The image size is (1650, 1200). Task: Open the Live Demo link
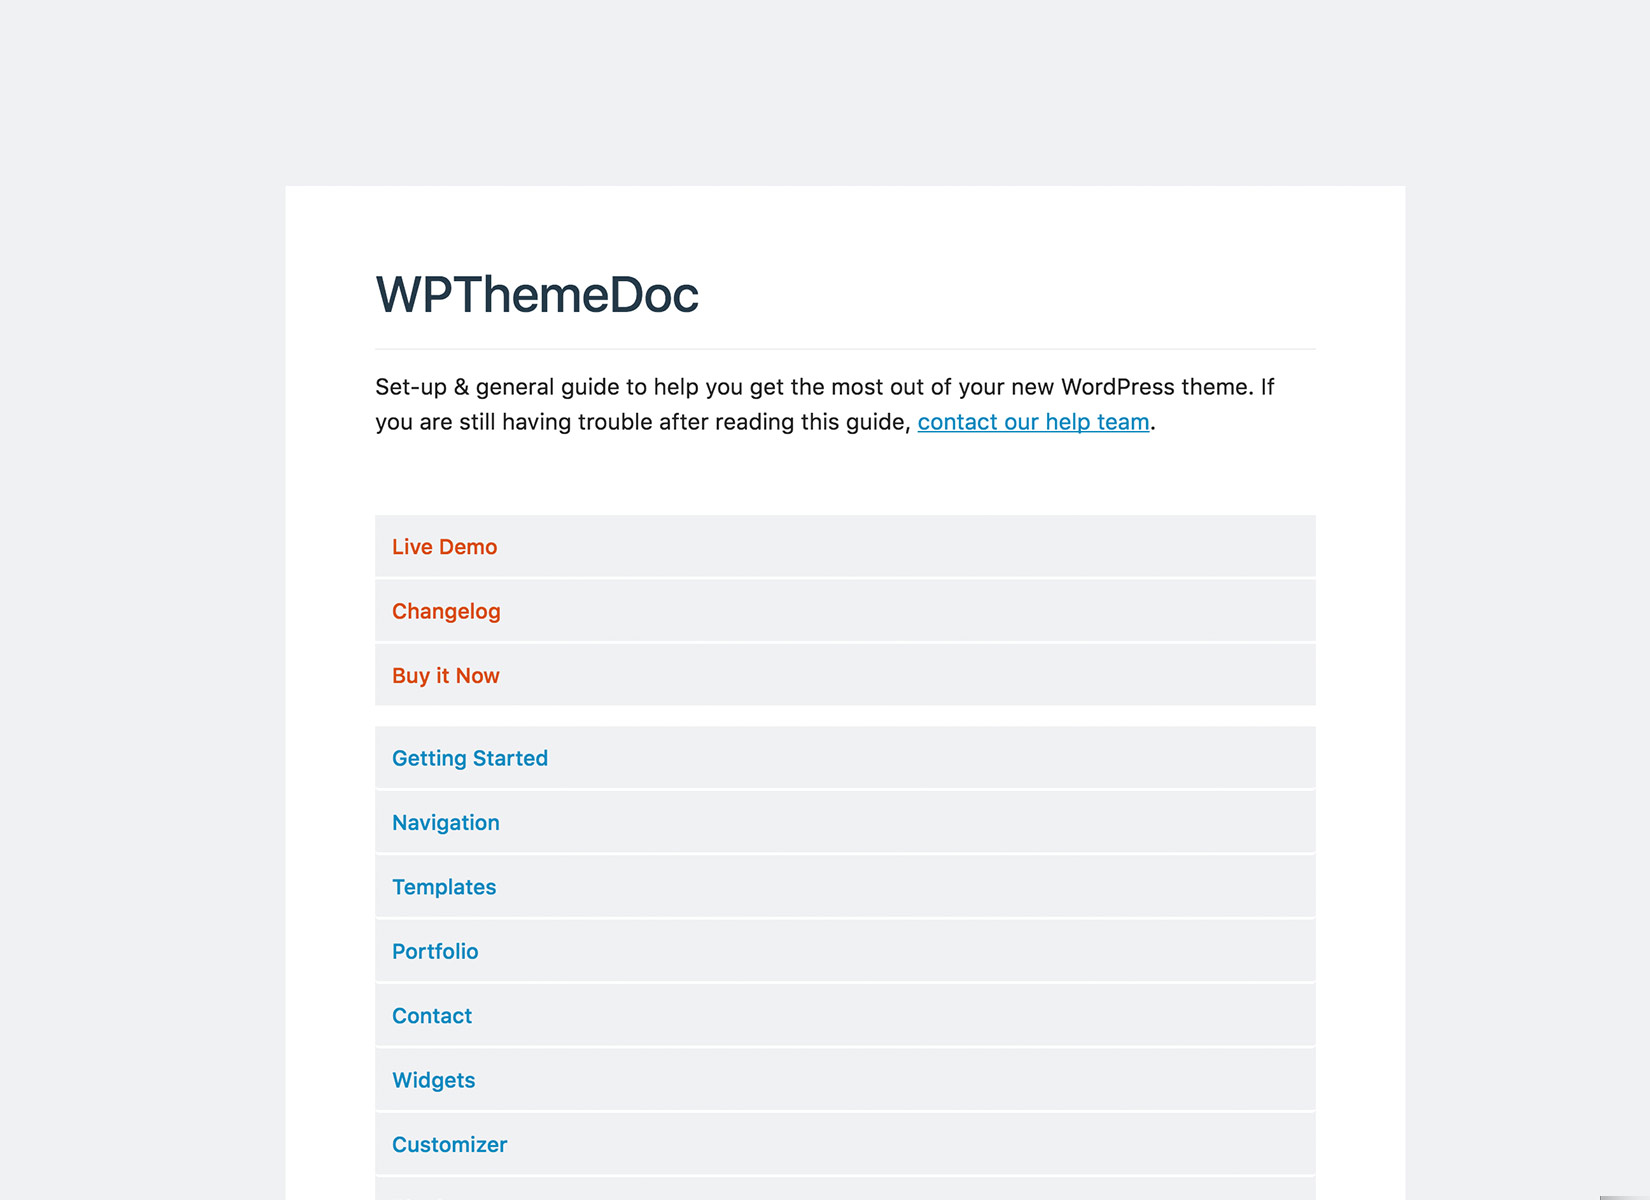coord(444,547)
